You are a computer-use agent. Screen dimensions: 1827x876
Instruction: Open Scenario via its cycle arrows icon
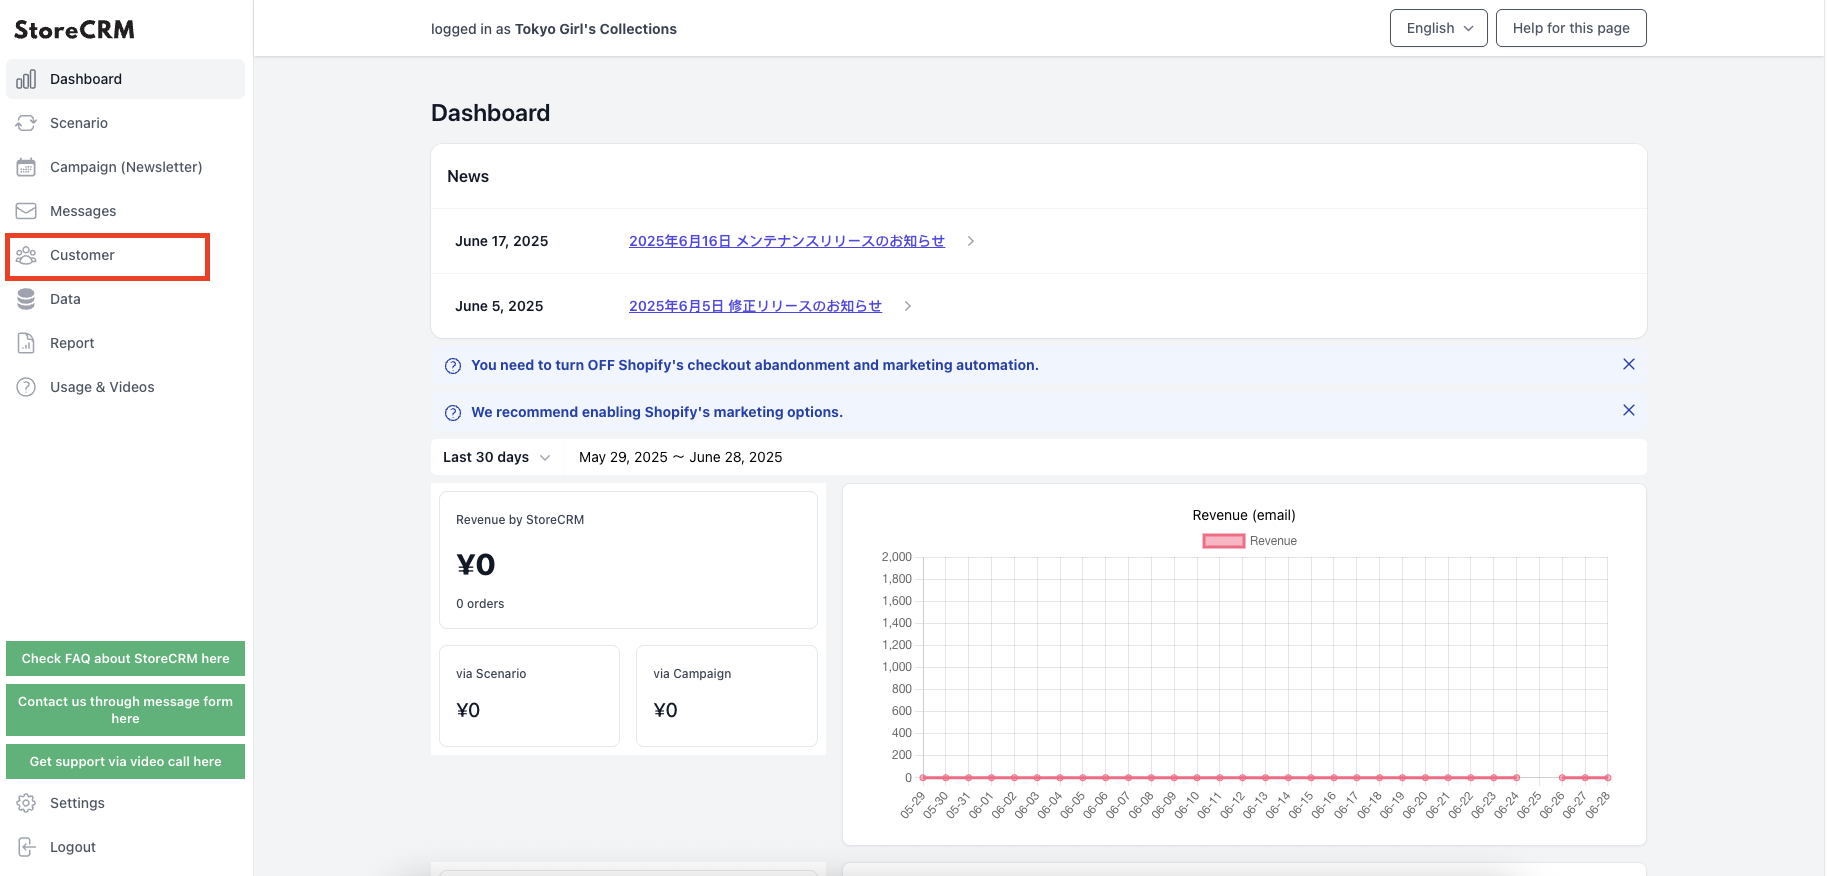tap(26, 123)
